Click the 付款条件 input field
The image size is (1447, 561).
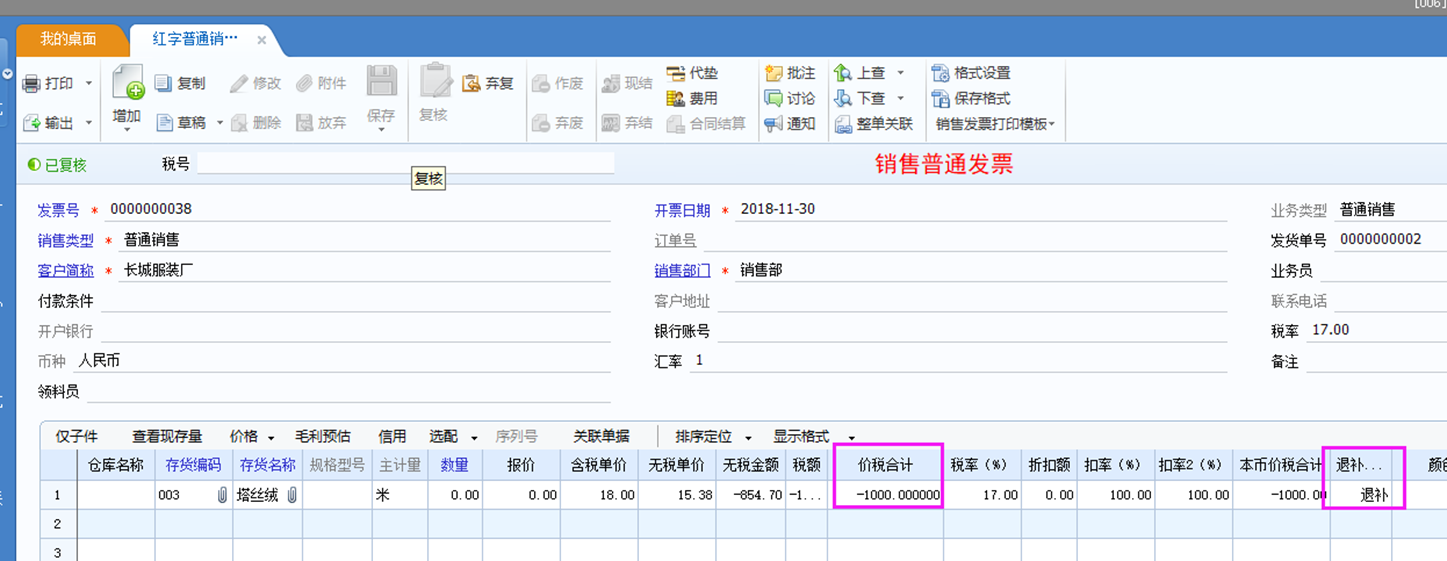(x=355, y=301)
